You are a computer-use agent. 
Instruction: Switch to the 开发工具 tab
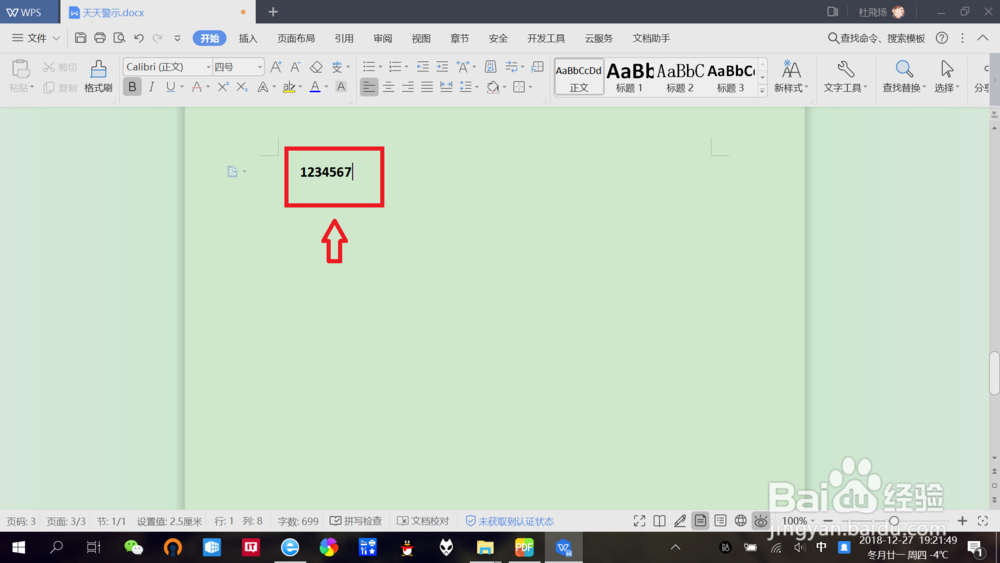(546, 38)
